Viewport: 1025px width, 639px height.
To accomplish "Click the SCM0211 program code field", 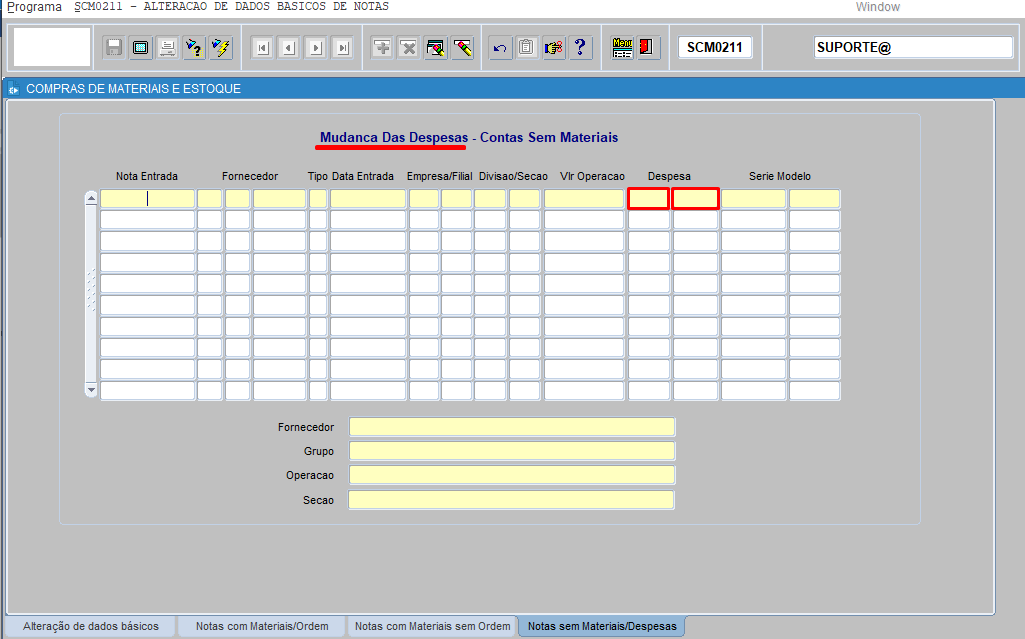I will click(714, 48).
